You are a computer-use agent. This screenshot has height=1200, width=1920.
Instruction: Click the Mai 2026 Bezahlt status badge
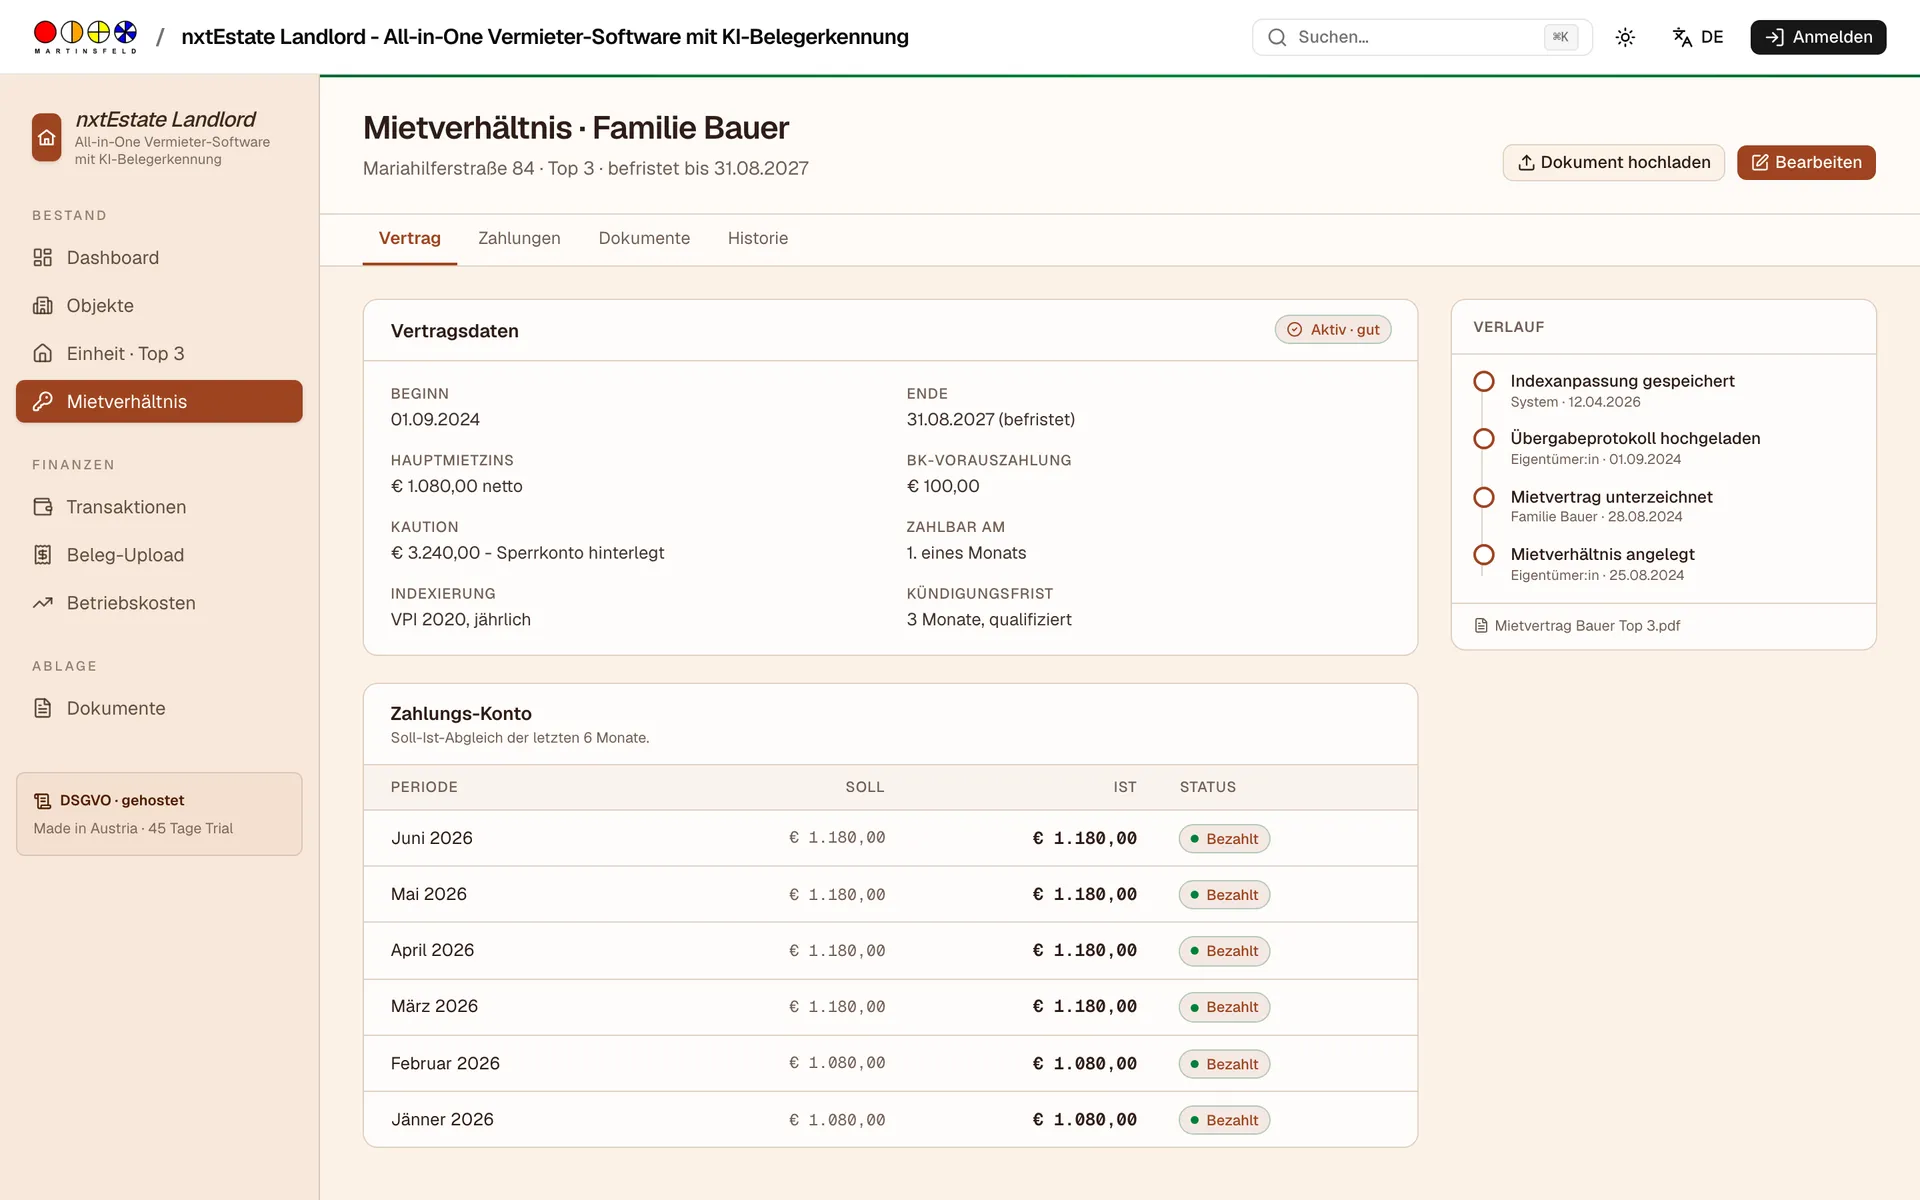pos(1224,895)
